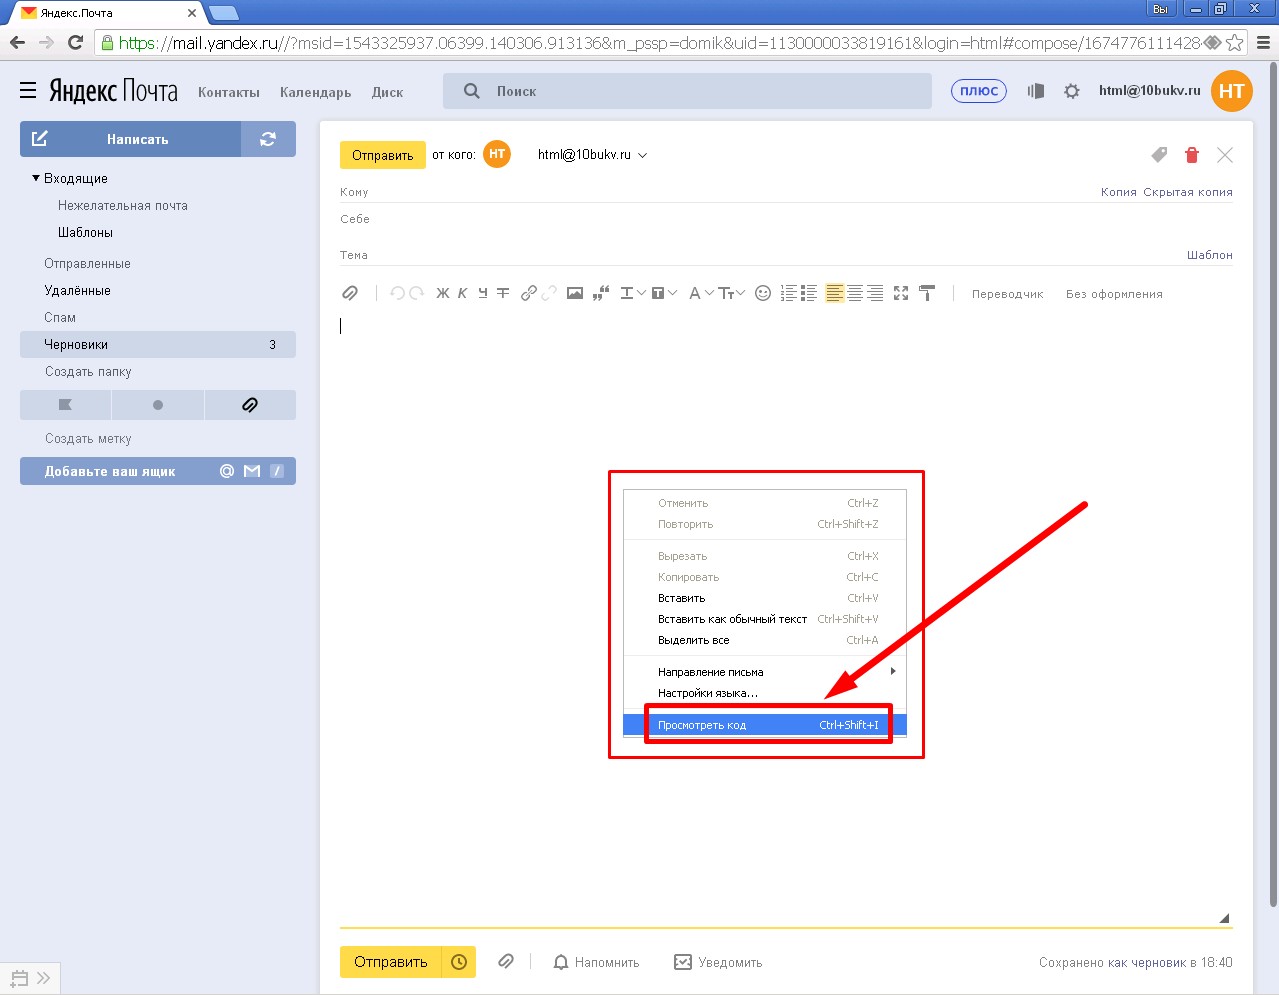The width and height of the screenshot is (1279, 995).
Task: Toggle strikethrough formatting
Action: pyautogui.click(x=503, y=293)
